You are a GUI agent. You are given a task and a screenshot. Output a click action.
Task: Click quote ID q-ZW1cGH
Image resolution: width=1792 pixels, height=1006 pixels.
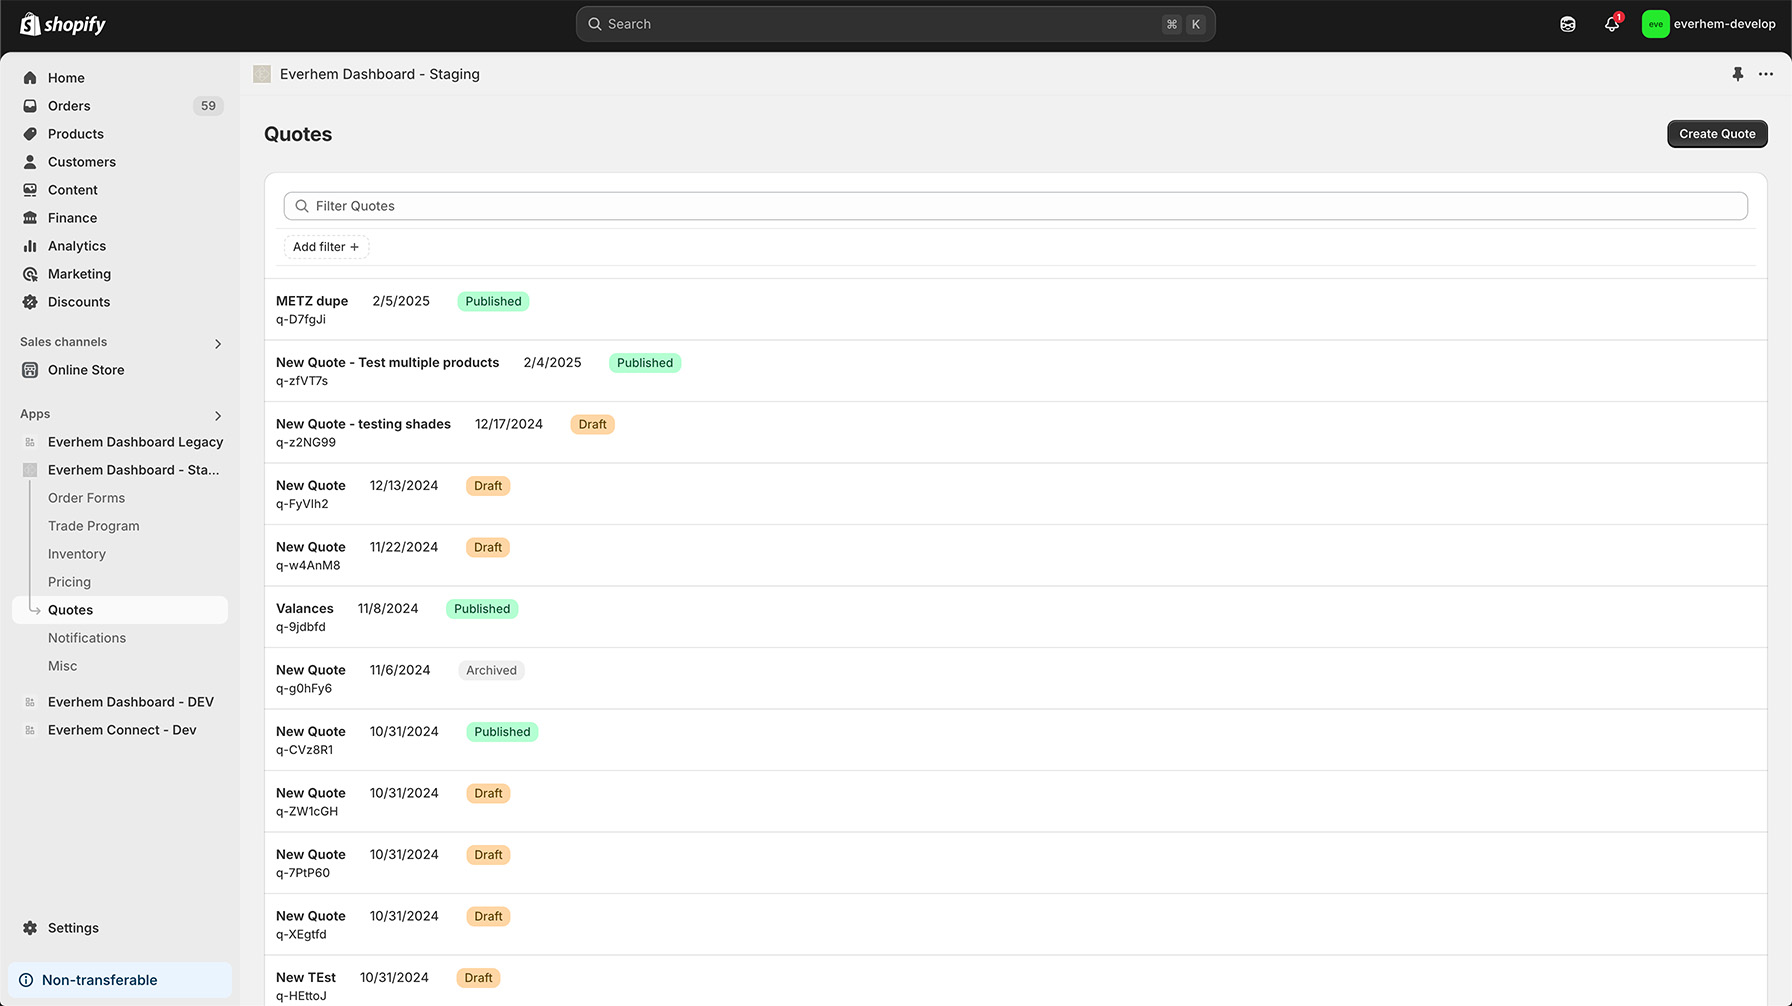coord(307,812)
